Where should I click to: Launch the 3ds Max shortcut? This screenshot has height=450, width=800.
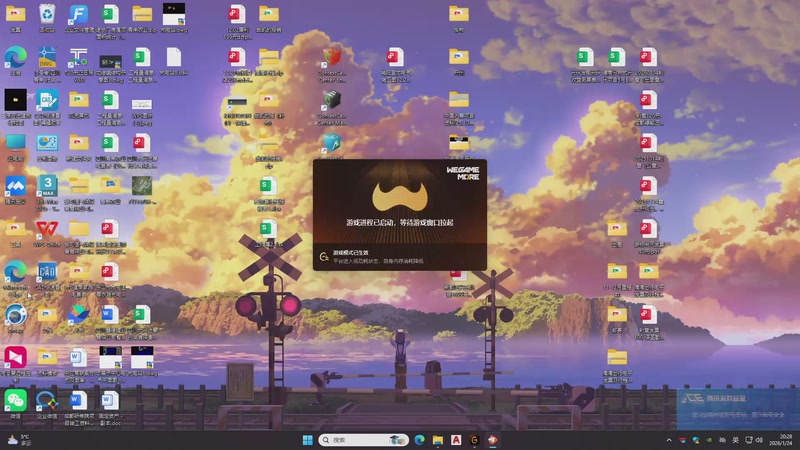click(47, 186)
